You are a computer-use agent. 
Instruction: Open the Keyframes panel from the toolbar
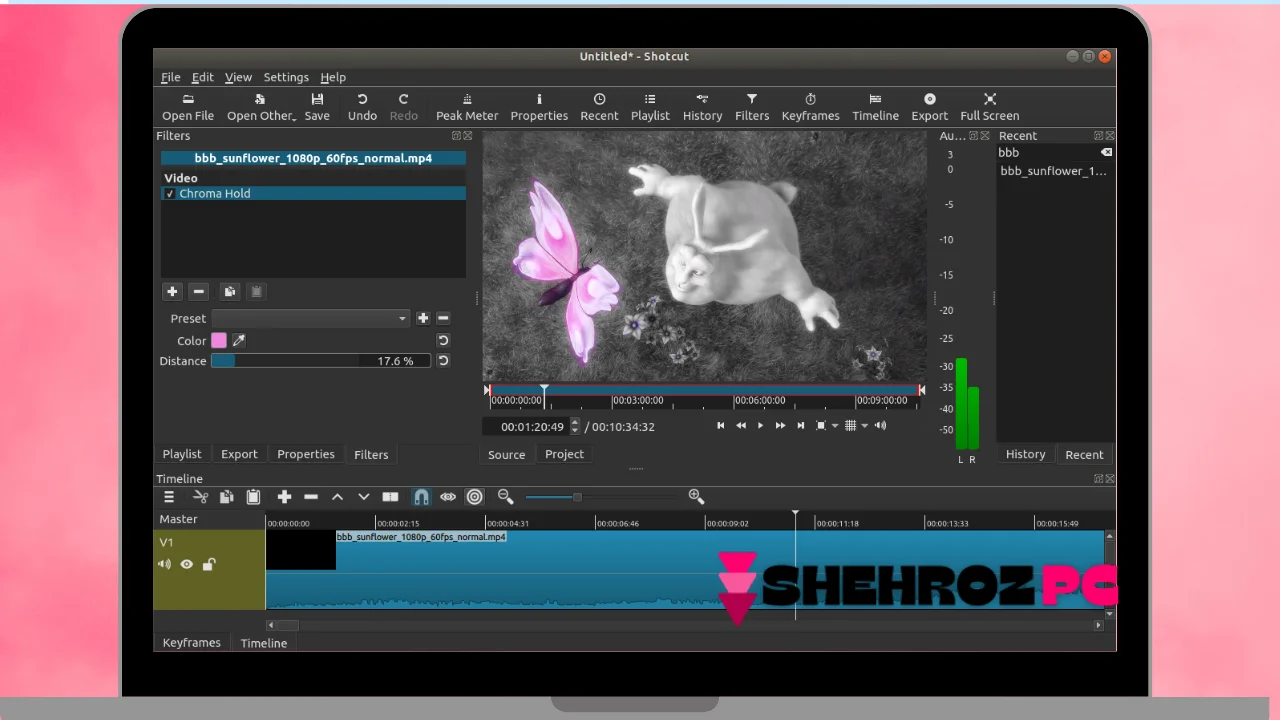tap(810, 106)
